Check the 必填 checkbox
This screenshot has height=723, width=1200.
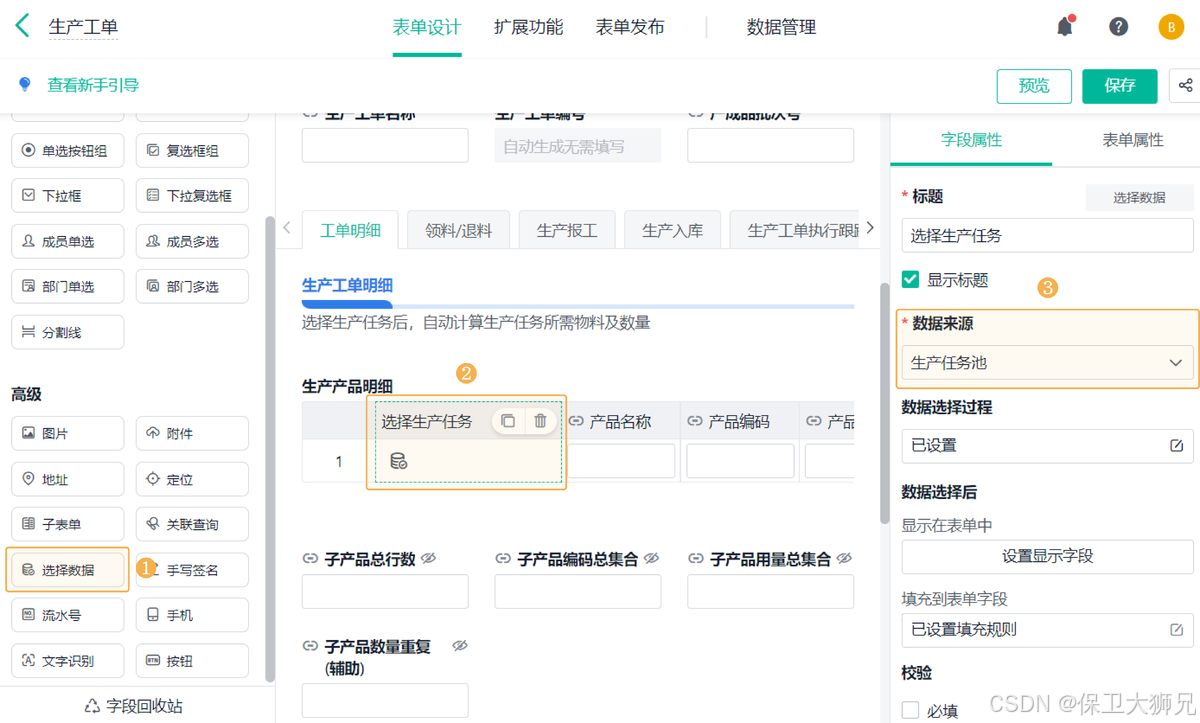click(x=910, y=711)
